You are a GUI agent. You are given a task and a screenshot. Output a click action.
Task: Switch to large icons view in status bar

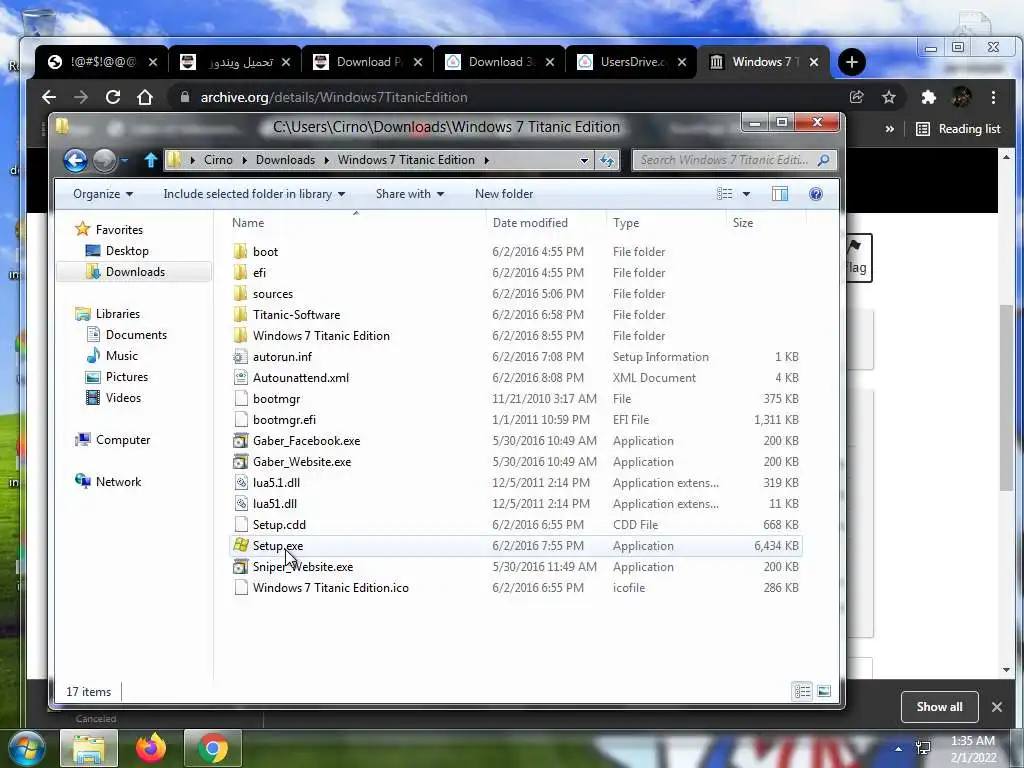(824, 691)
